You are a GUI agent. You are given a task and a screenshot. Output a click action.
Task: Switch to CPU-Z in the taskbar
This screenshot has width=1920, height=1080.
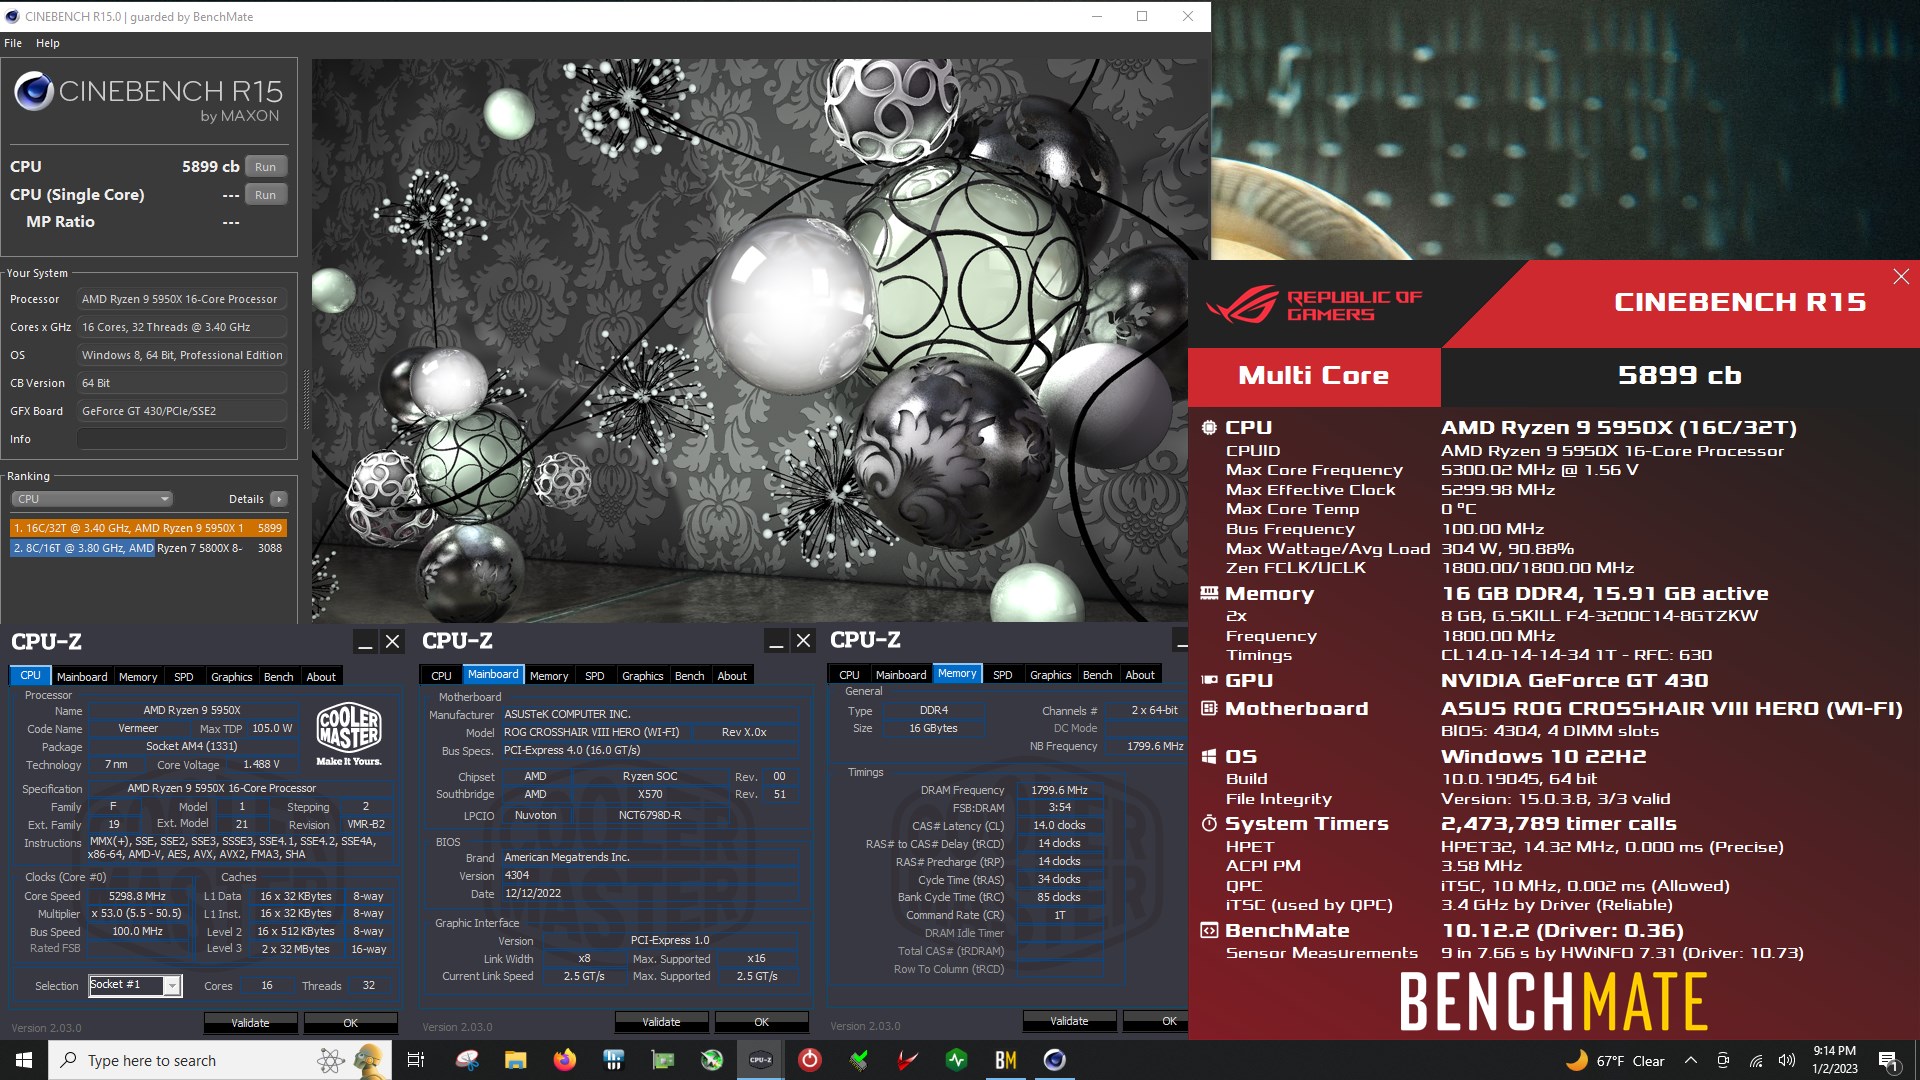click(x=761, y=1060)
